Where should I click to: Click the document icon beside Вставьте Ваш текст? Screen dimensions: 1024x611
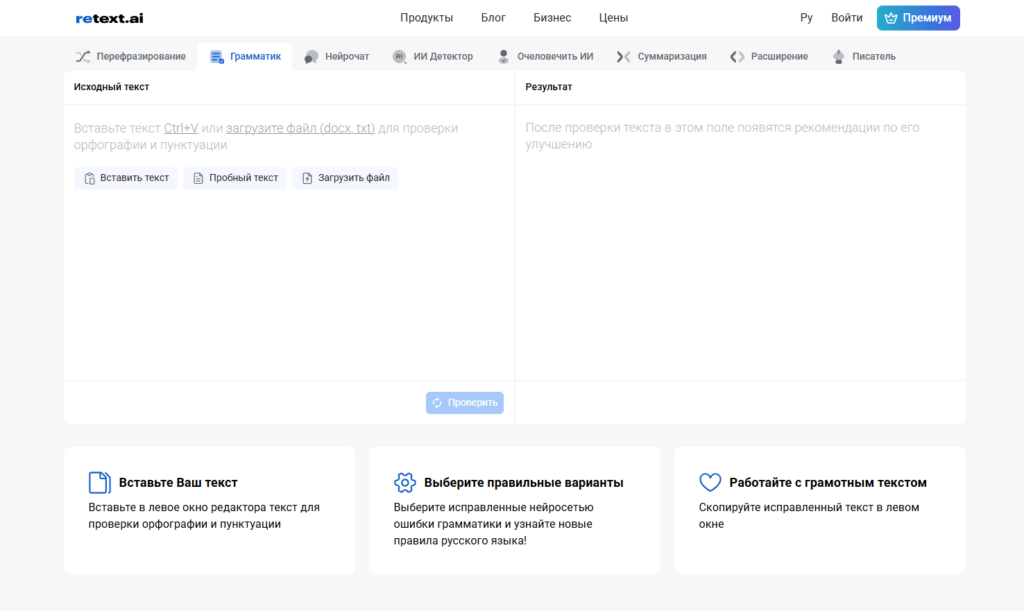99,482
